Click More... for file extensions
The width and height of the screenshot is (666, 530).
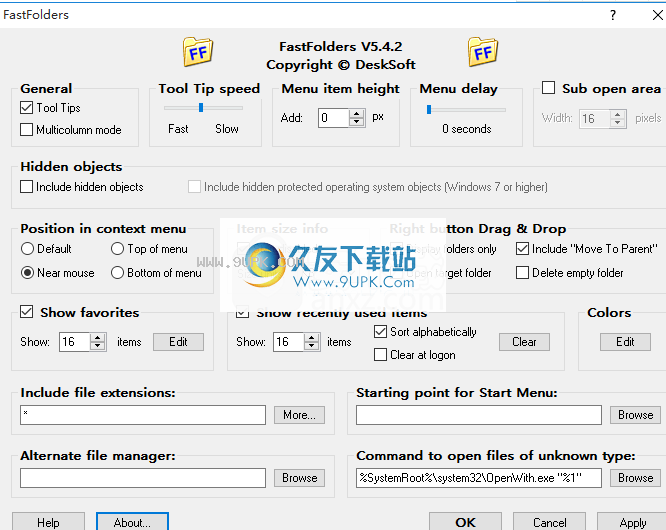coord(299,415)
